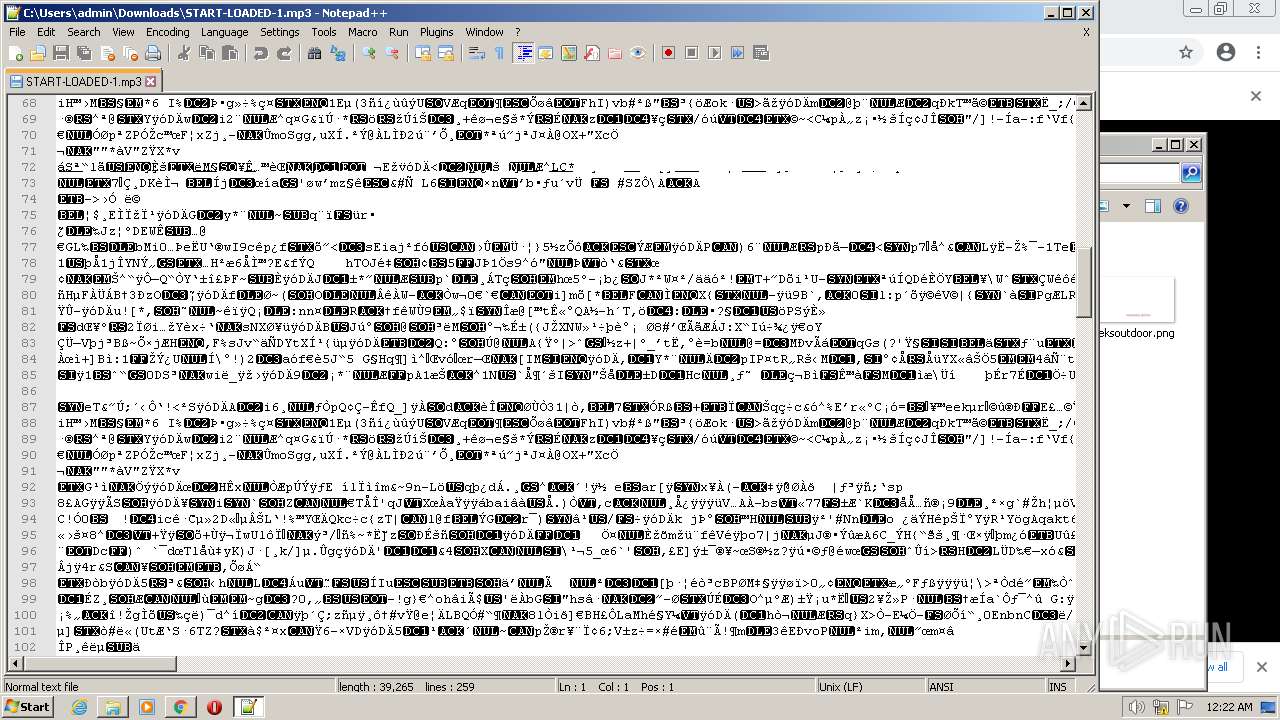Toggle the Show Indent Guide button
The height and width of the screenshot is (720, 1280).
[524, 53]
